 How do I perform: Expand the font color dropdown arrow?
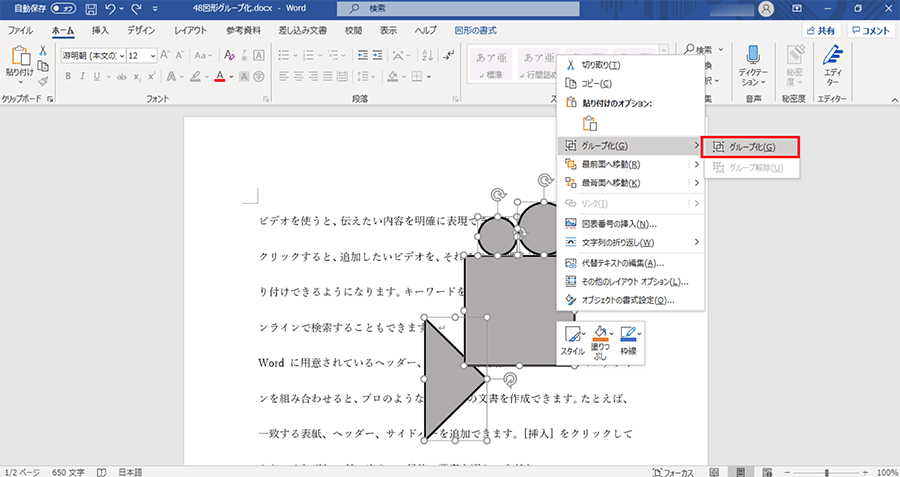click(232, 76)
